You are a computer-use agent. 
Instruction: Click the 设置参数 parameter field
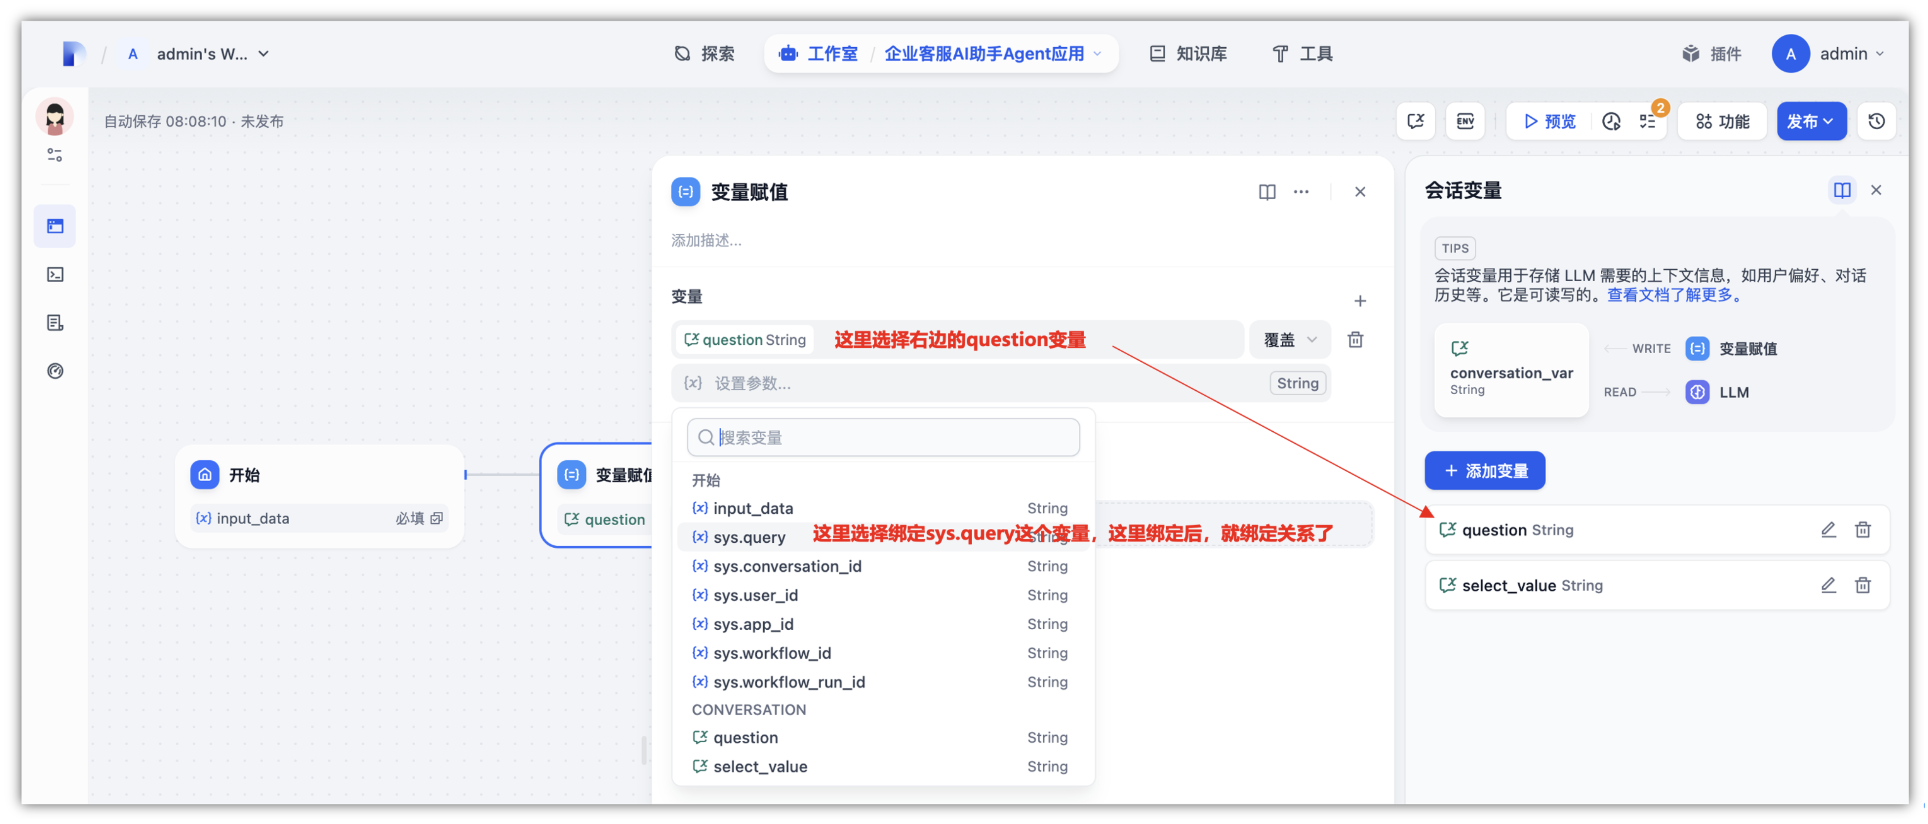[x=1001, y=383]
